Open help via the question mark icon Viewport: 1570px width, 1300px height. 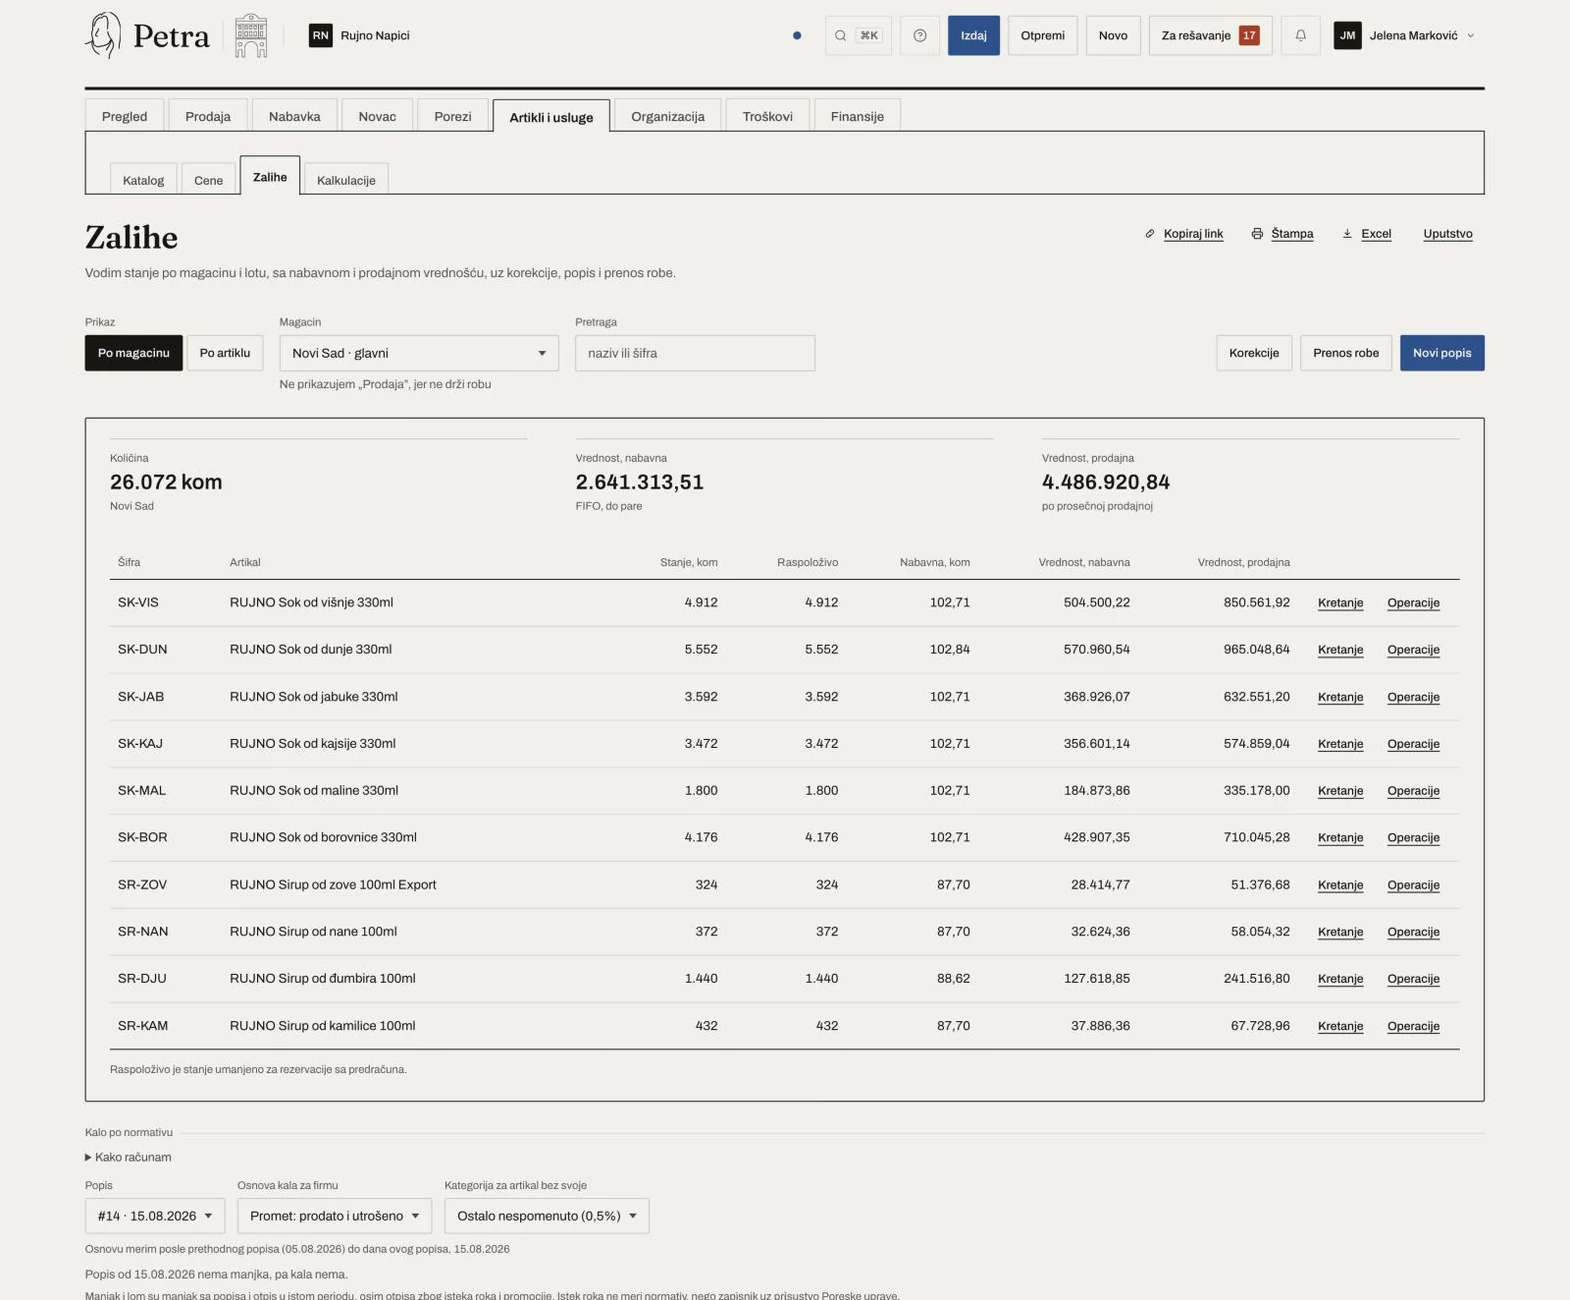click(x=920, y=36)
